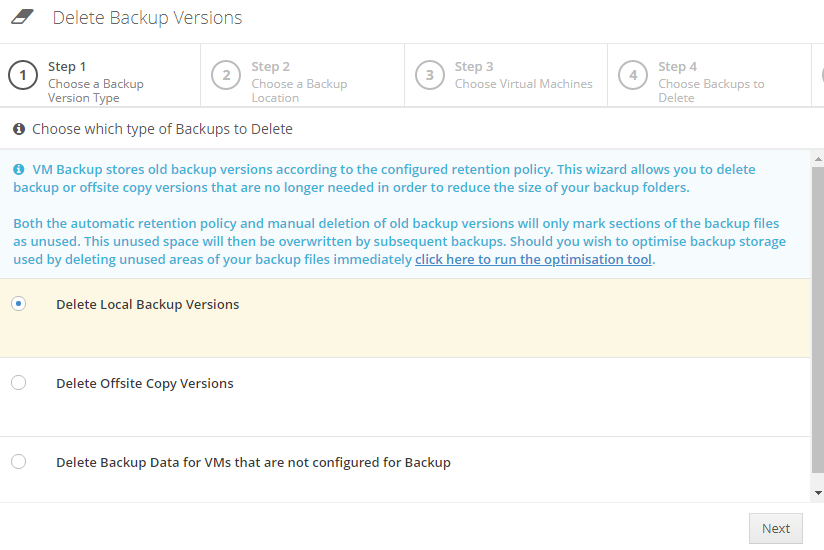Click the scrollbar up arrow

[818, 159]
